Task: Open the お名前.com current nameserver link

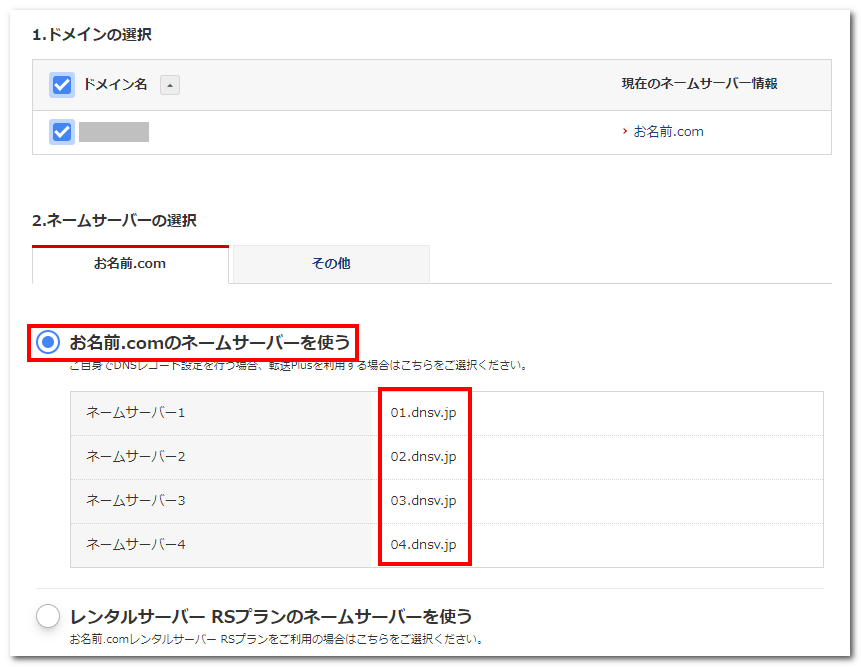Action: 668,132
